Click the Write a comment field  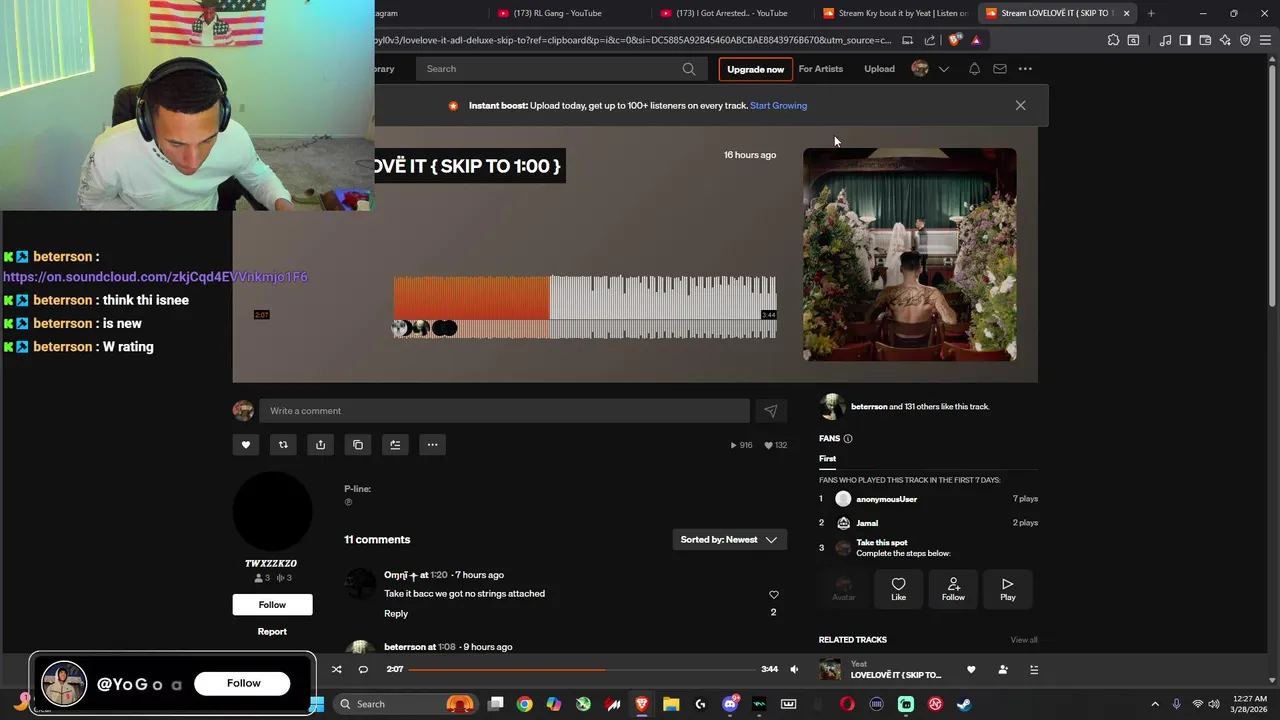pos(504,411)
